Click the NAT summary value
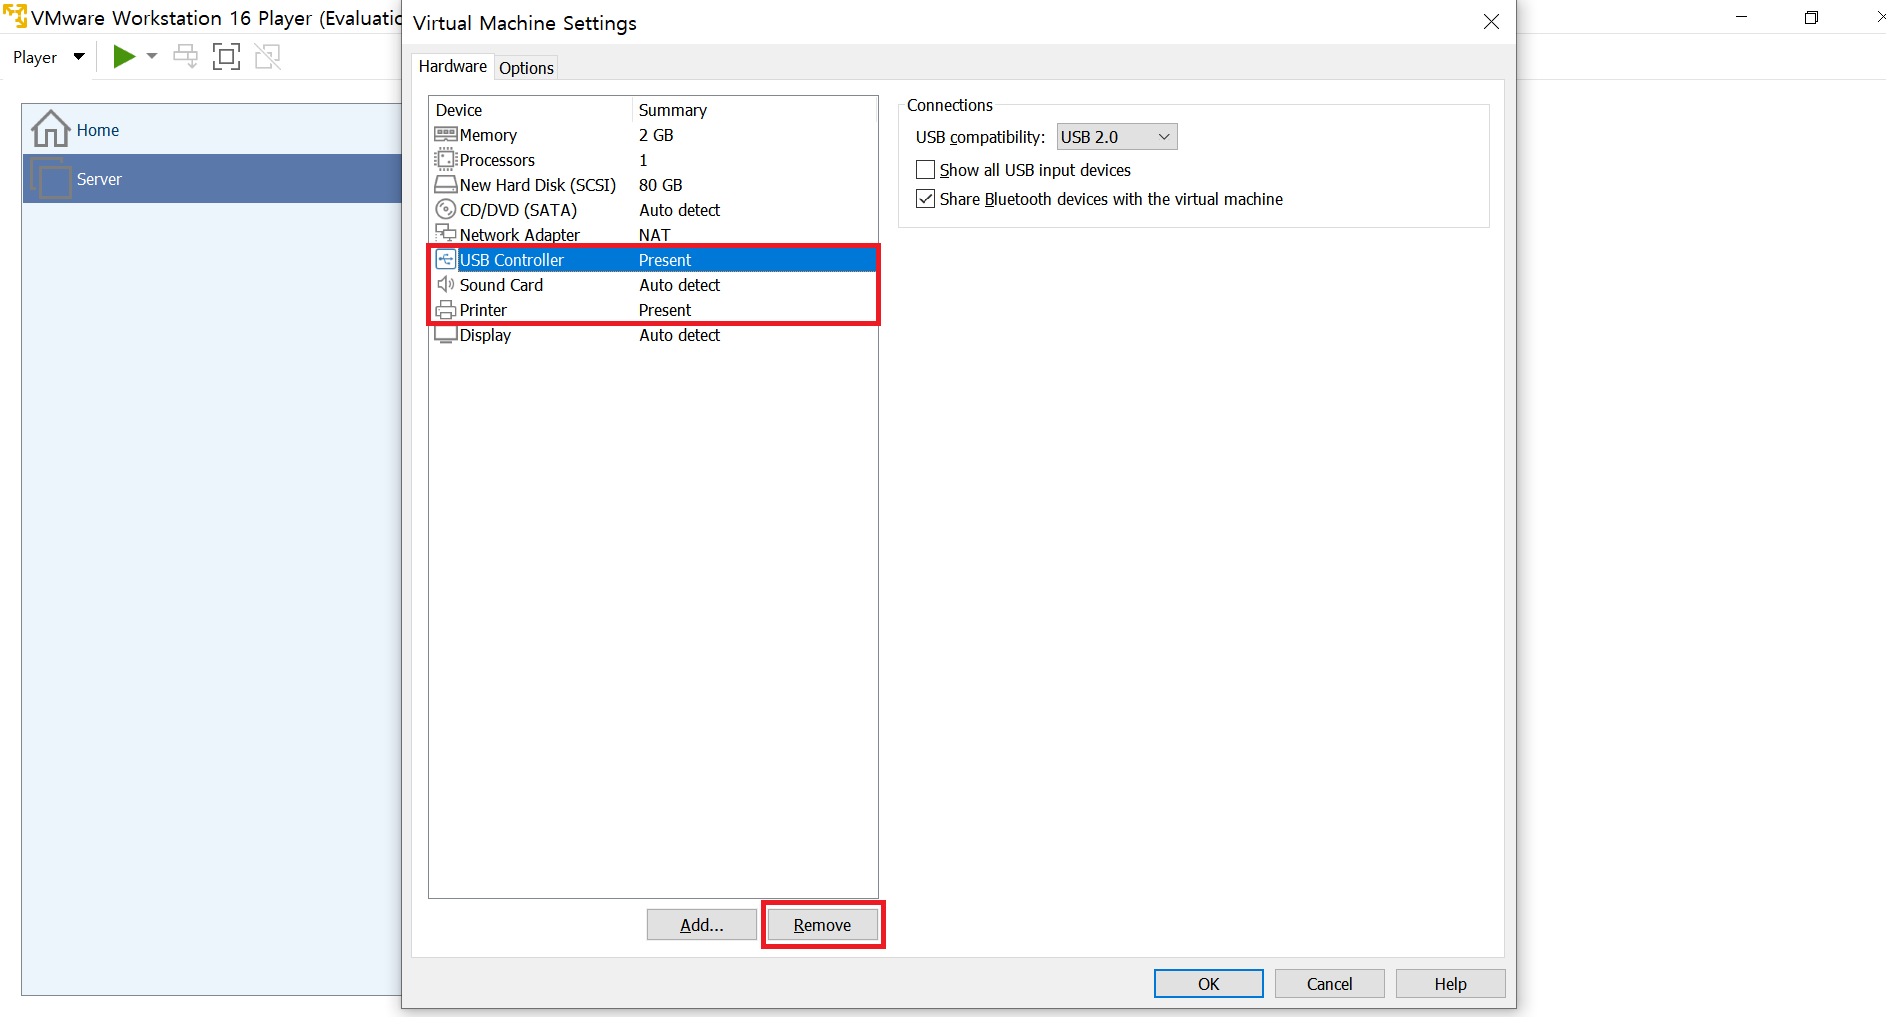Screen dimensions: 1886x1017 655,235
